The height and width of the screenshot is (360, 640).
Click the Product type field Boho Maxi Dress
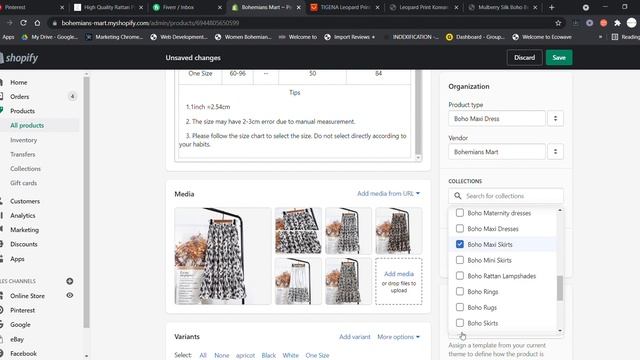pyautogui.click(x=497, y=118)
